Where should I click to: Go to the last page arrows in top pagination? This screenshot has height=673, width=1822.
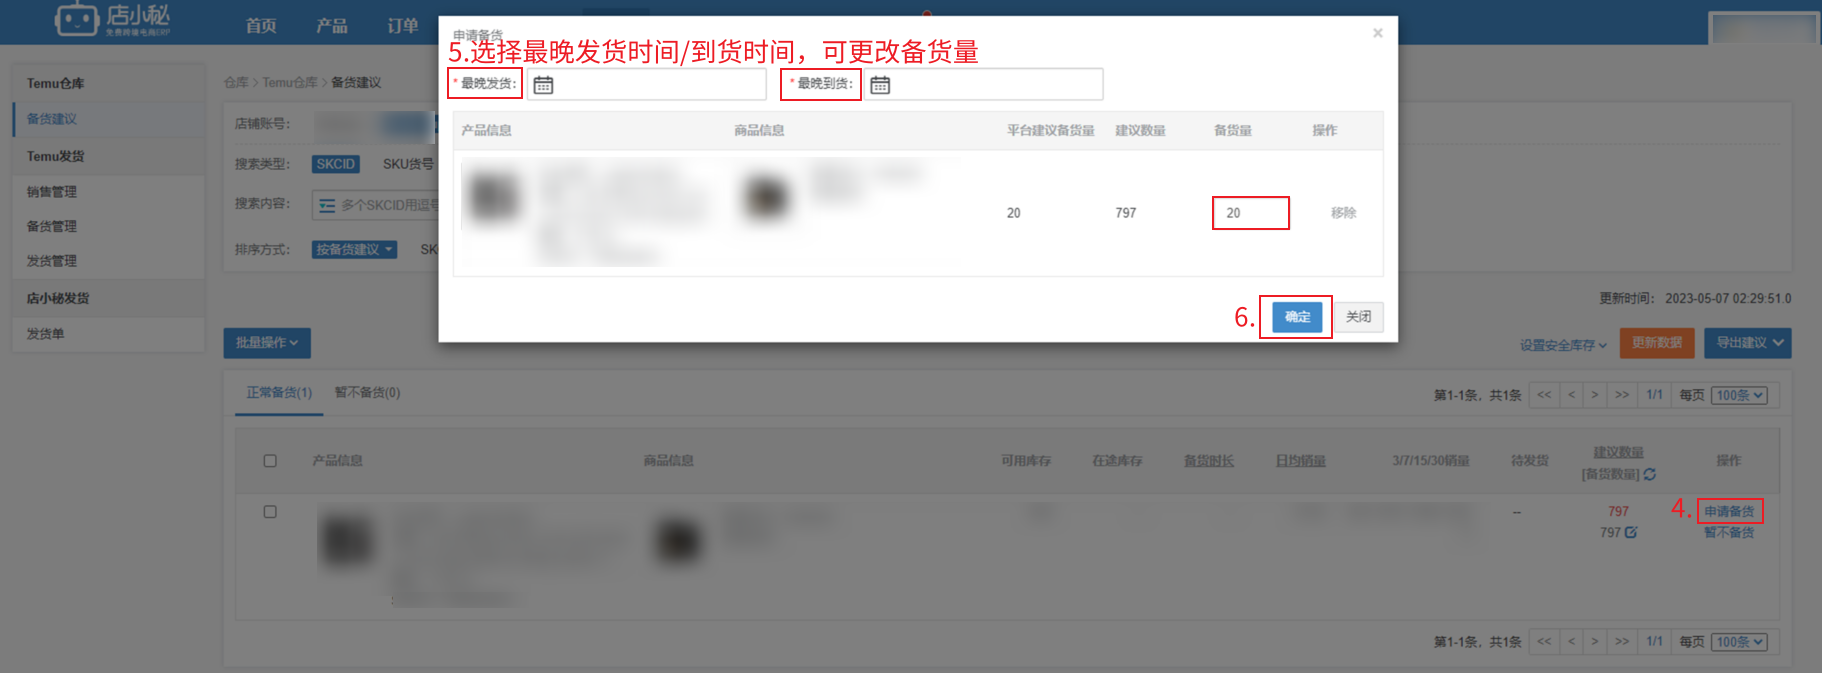pyautogui.click(x=1622, y=395)
